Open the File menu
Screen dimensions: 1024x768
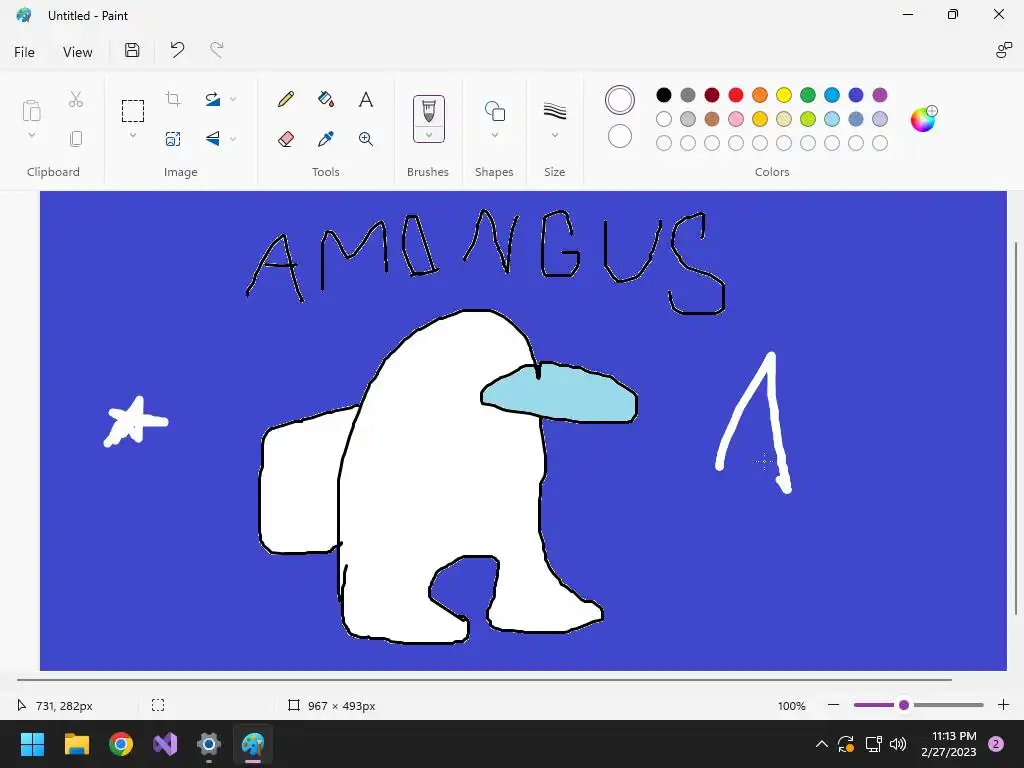24,52
